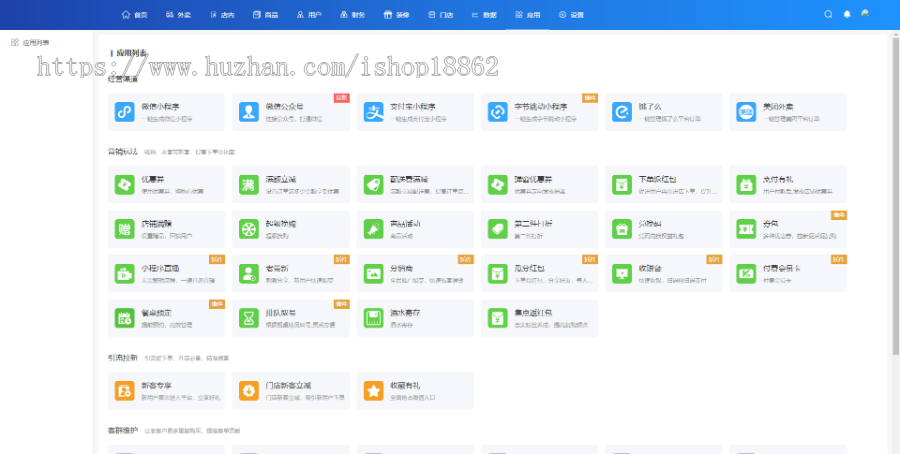Open the 满额立减 icon with 满 character
This screenshot has height=454, width=900.
click(249, 184)
